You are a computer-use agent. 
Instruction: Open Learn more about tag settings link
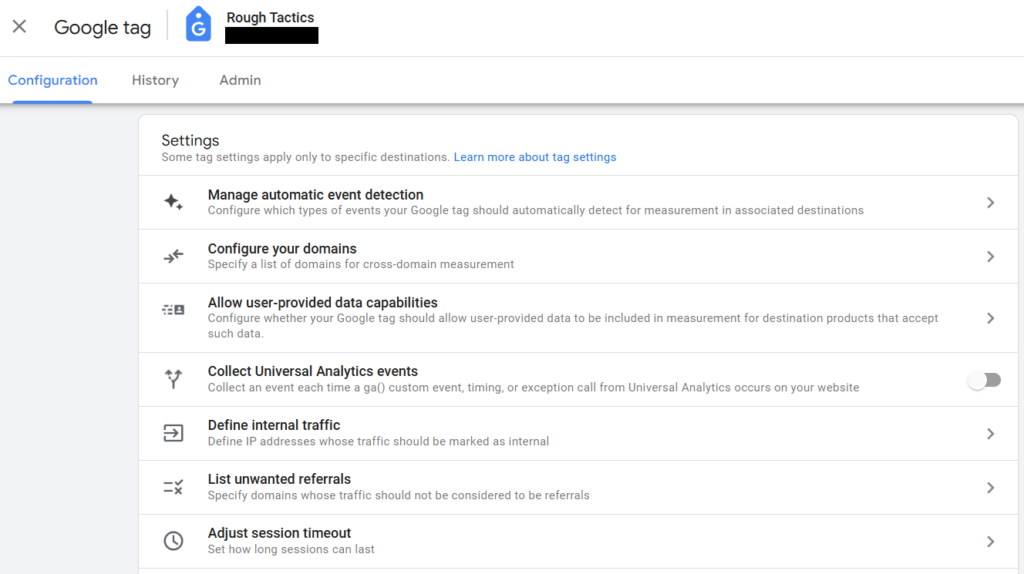(x=535, y=157)
